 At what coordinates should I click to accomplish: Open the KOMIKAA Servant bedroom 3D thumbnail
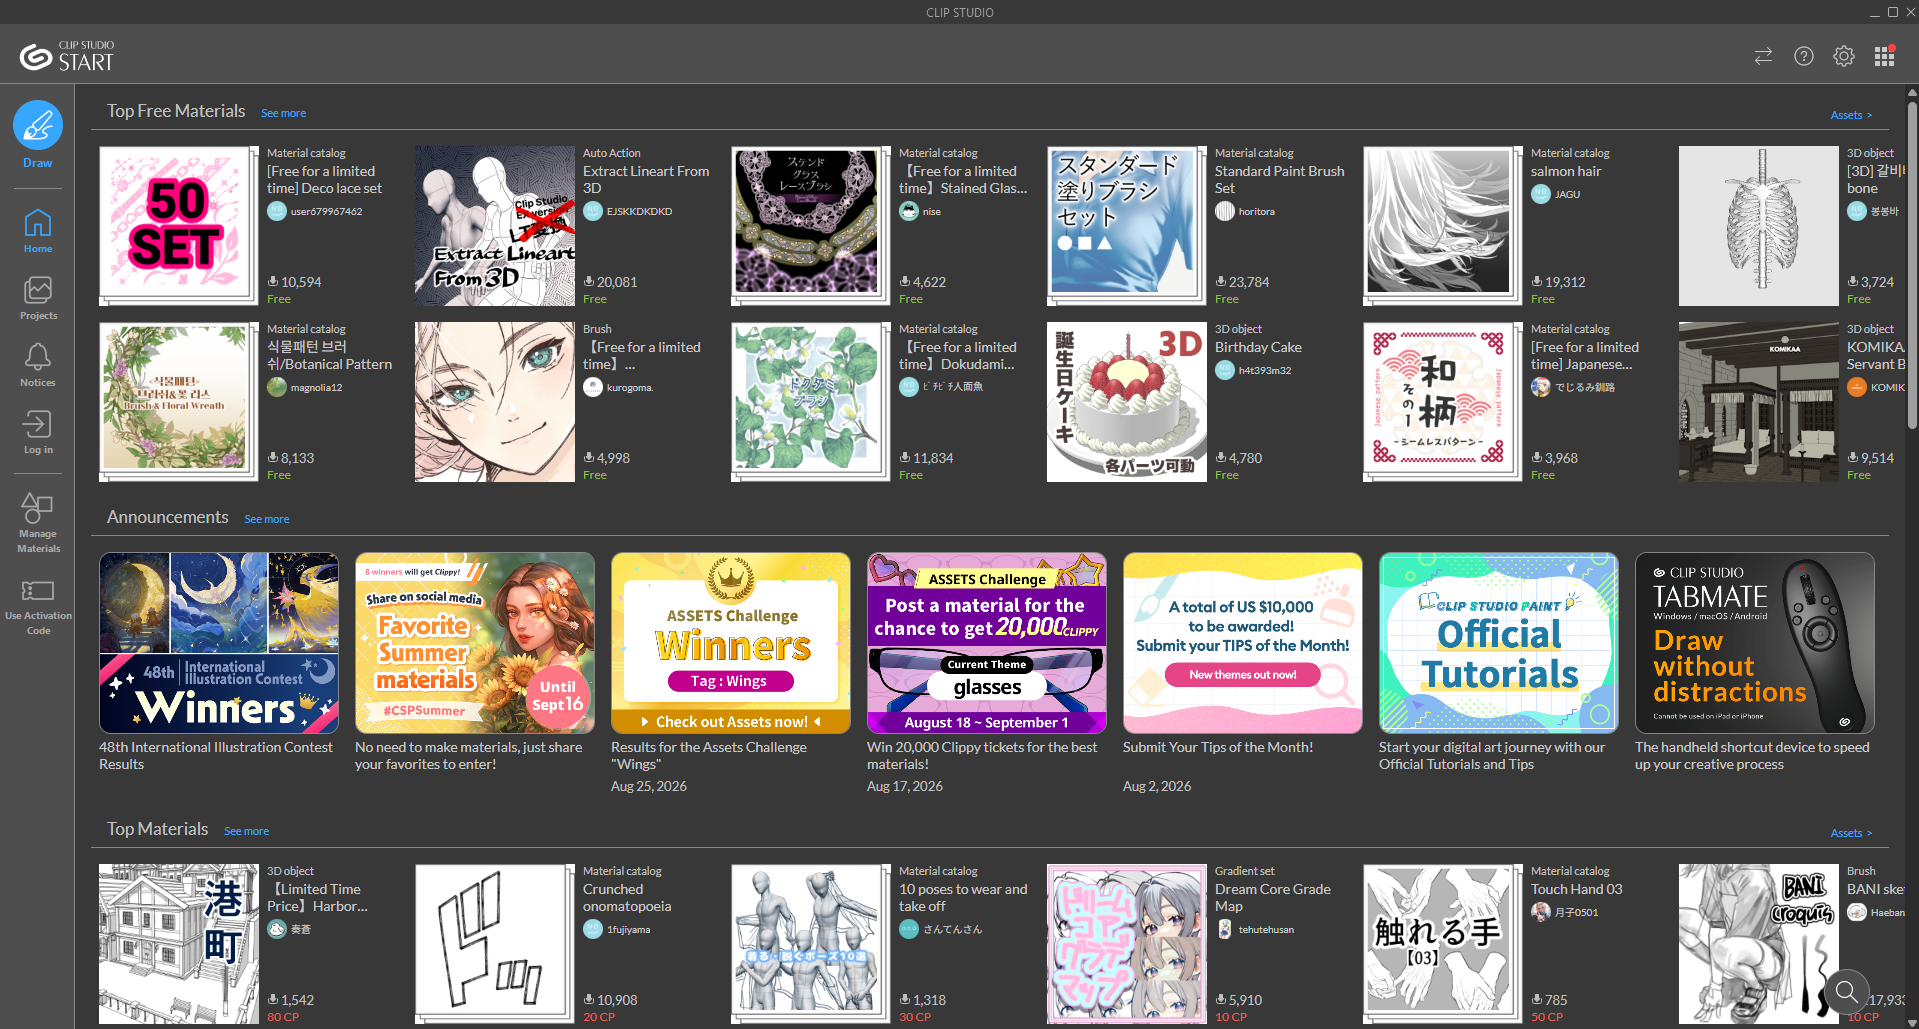tap(1759, 402)
